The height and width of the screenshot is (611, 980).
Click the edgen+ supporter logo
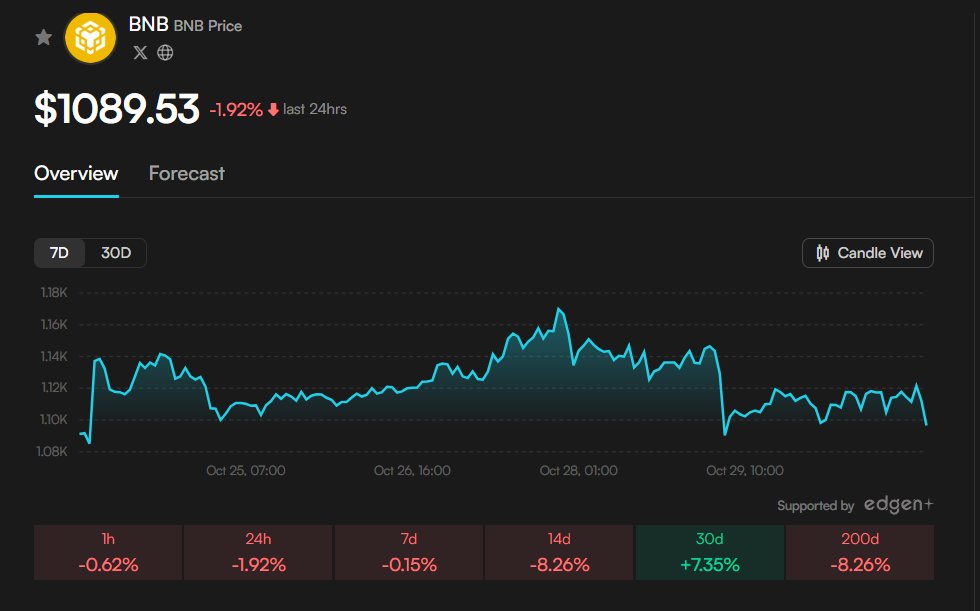898,504
